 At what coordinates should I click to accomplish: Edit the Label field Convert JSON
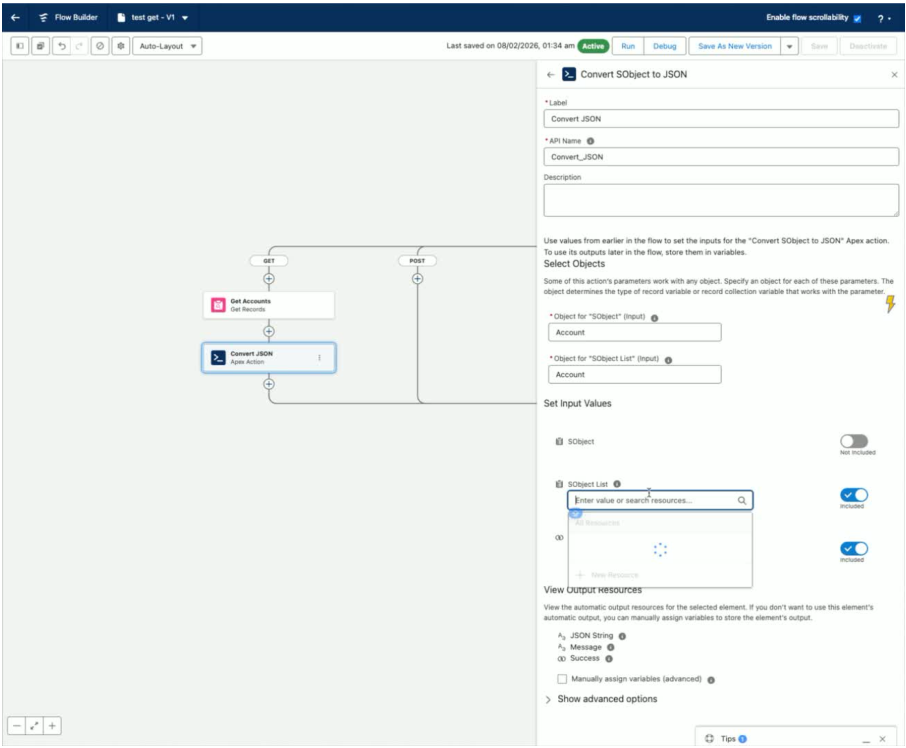coord(721,118)
